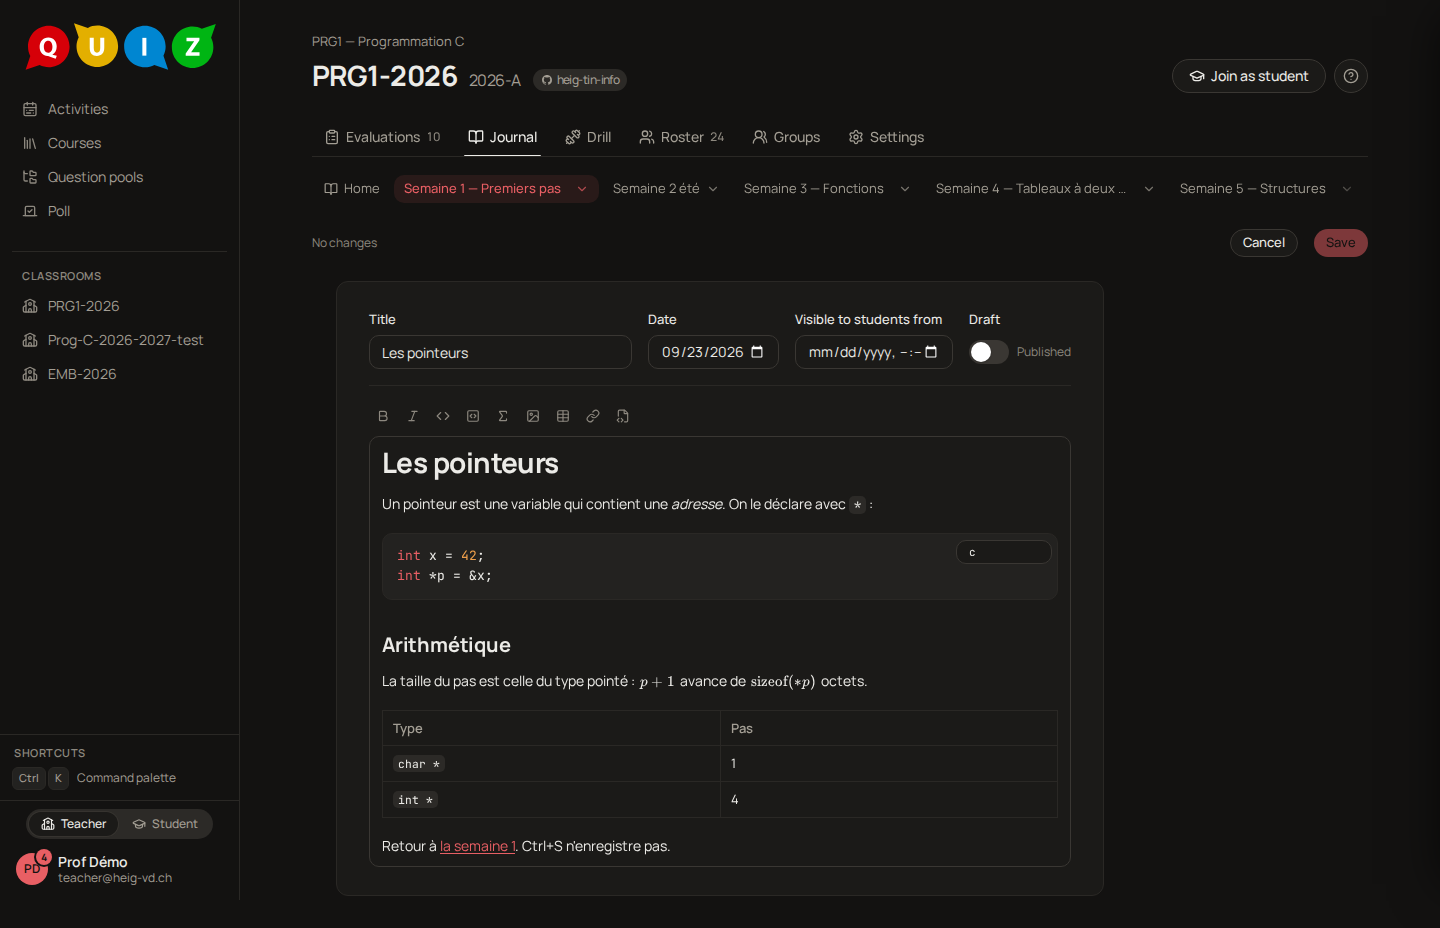1440x928 pixels.
Task: Open the calendar picker in the Visible to students field
Action: (931, 352)
